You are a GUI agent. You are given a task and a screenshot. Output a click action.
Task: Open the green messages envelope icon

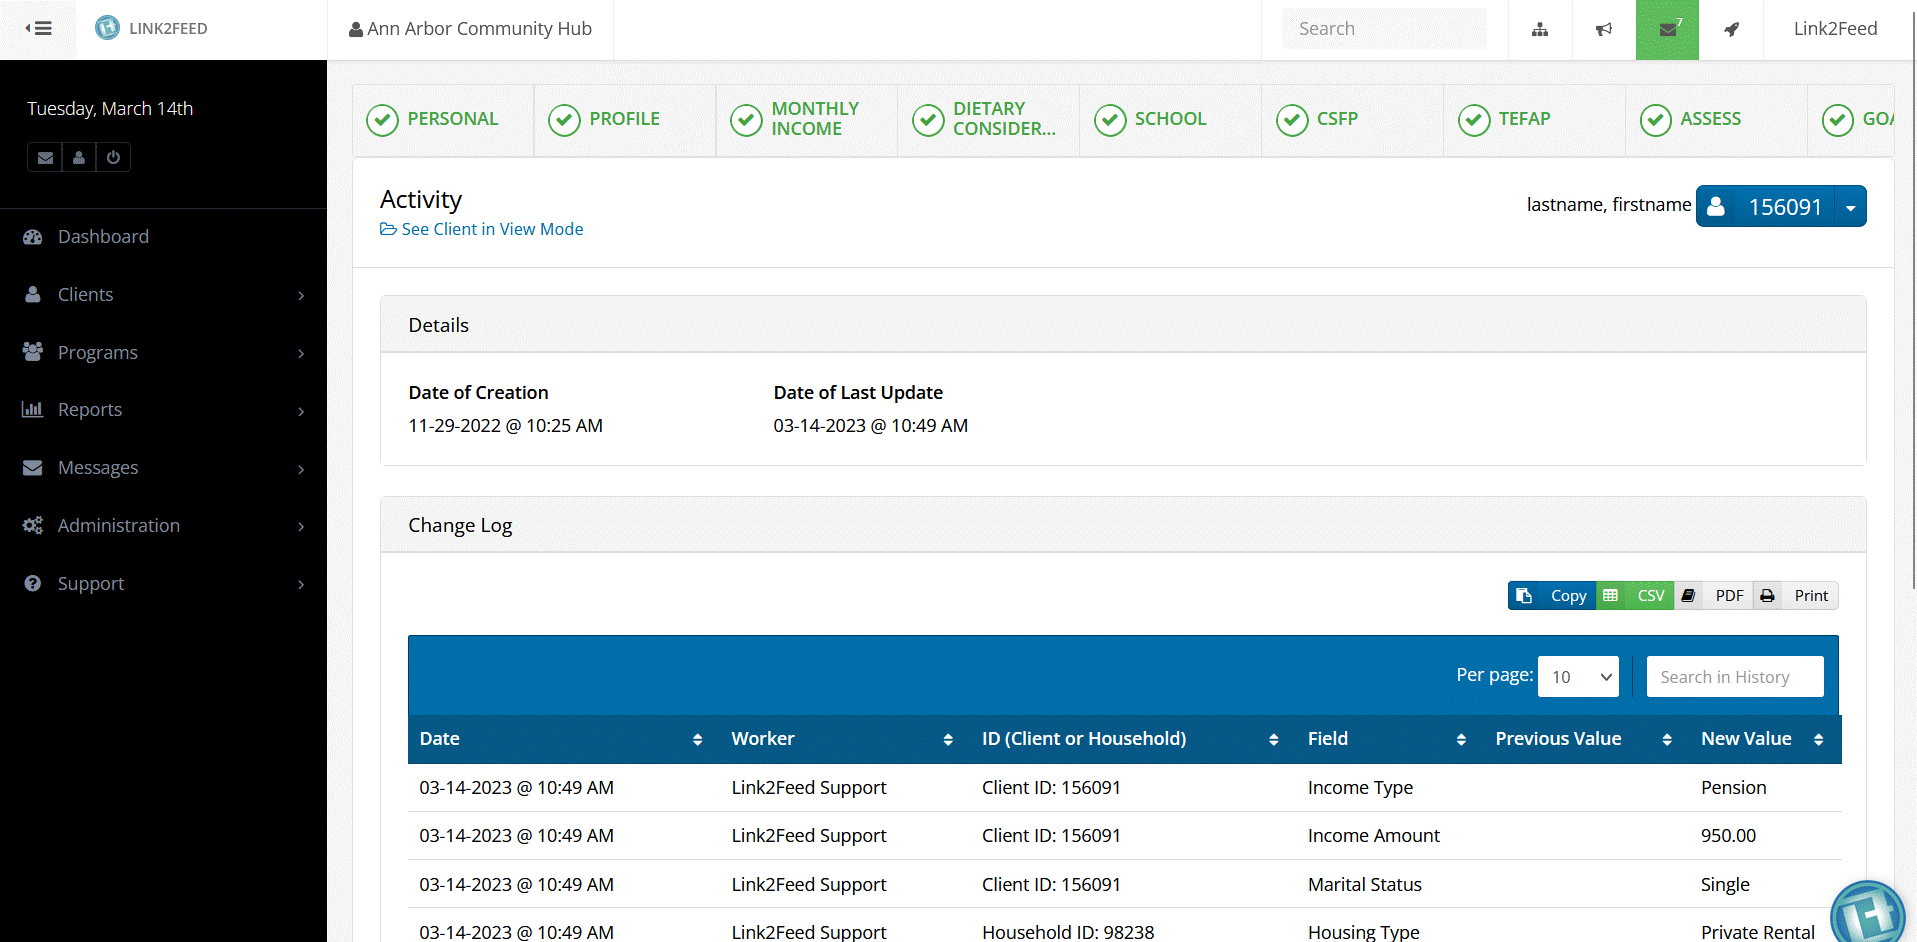click(x=1667, y=29)
